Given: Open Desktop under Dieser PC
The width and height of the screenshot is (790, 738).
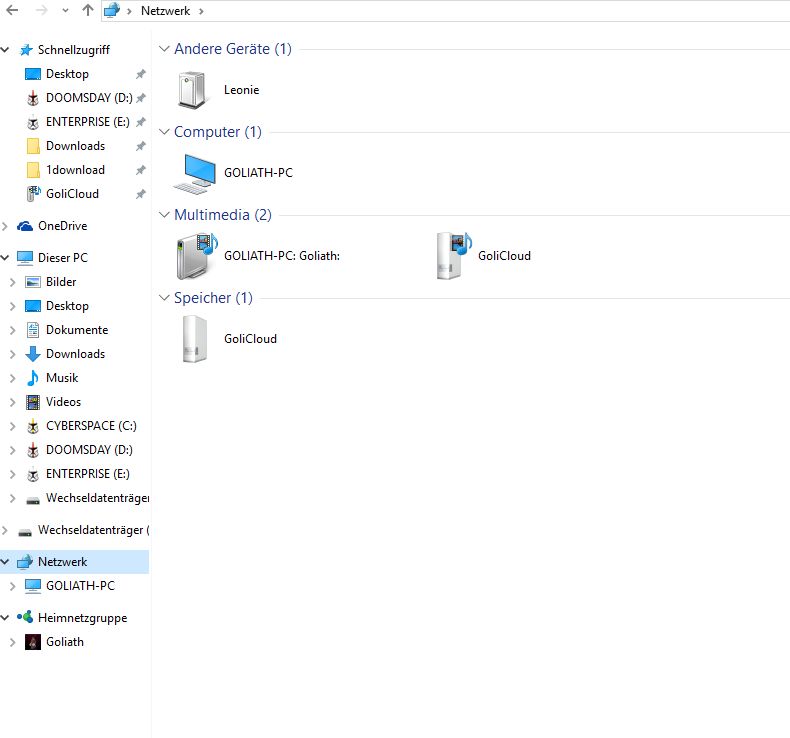Looking at the screenshot, I should (67, 306).
